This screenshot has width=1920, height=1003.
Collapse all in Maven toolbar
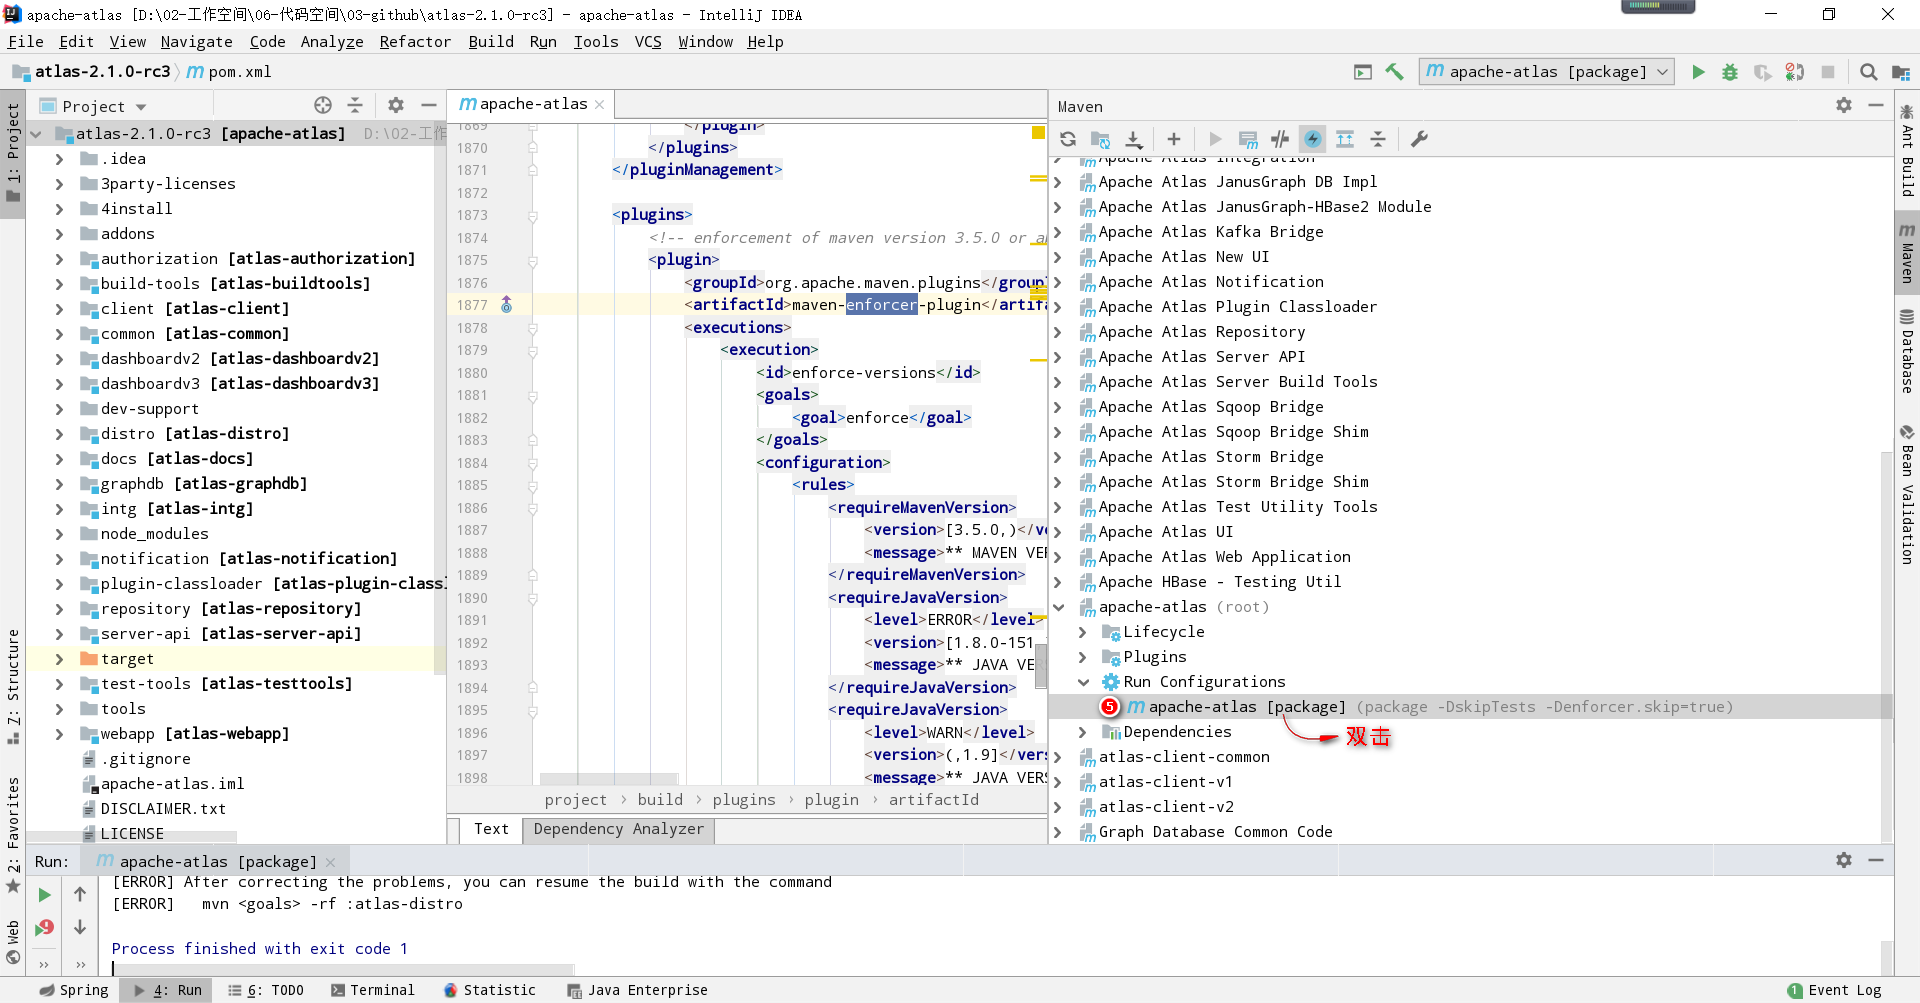1378,139
